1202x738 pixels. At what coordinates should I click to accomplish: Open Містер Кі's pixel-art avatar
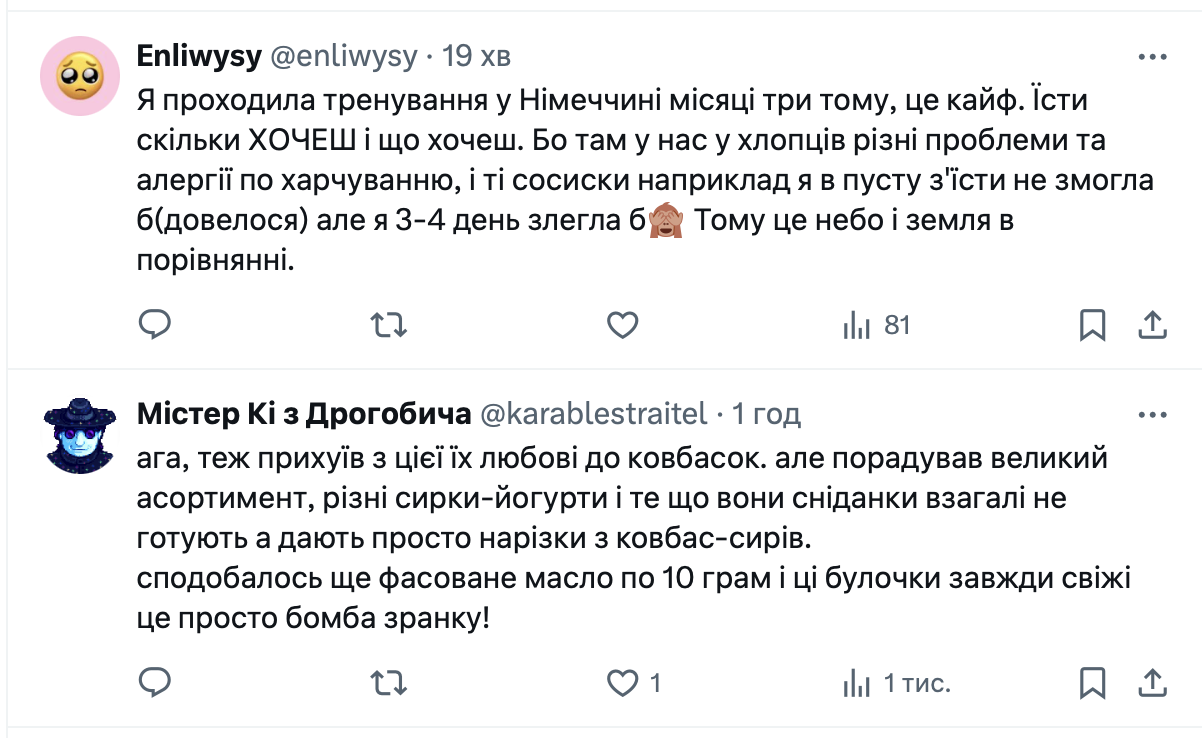click(x=82, y=436)
